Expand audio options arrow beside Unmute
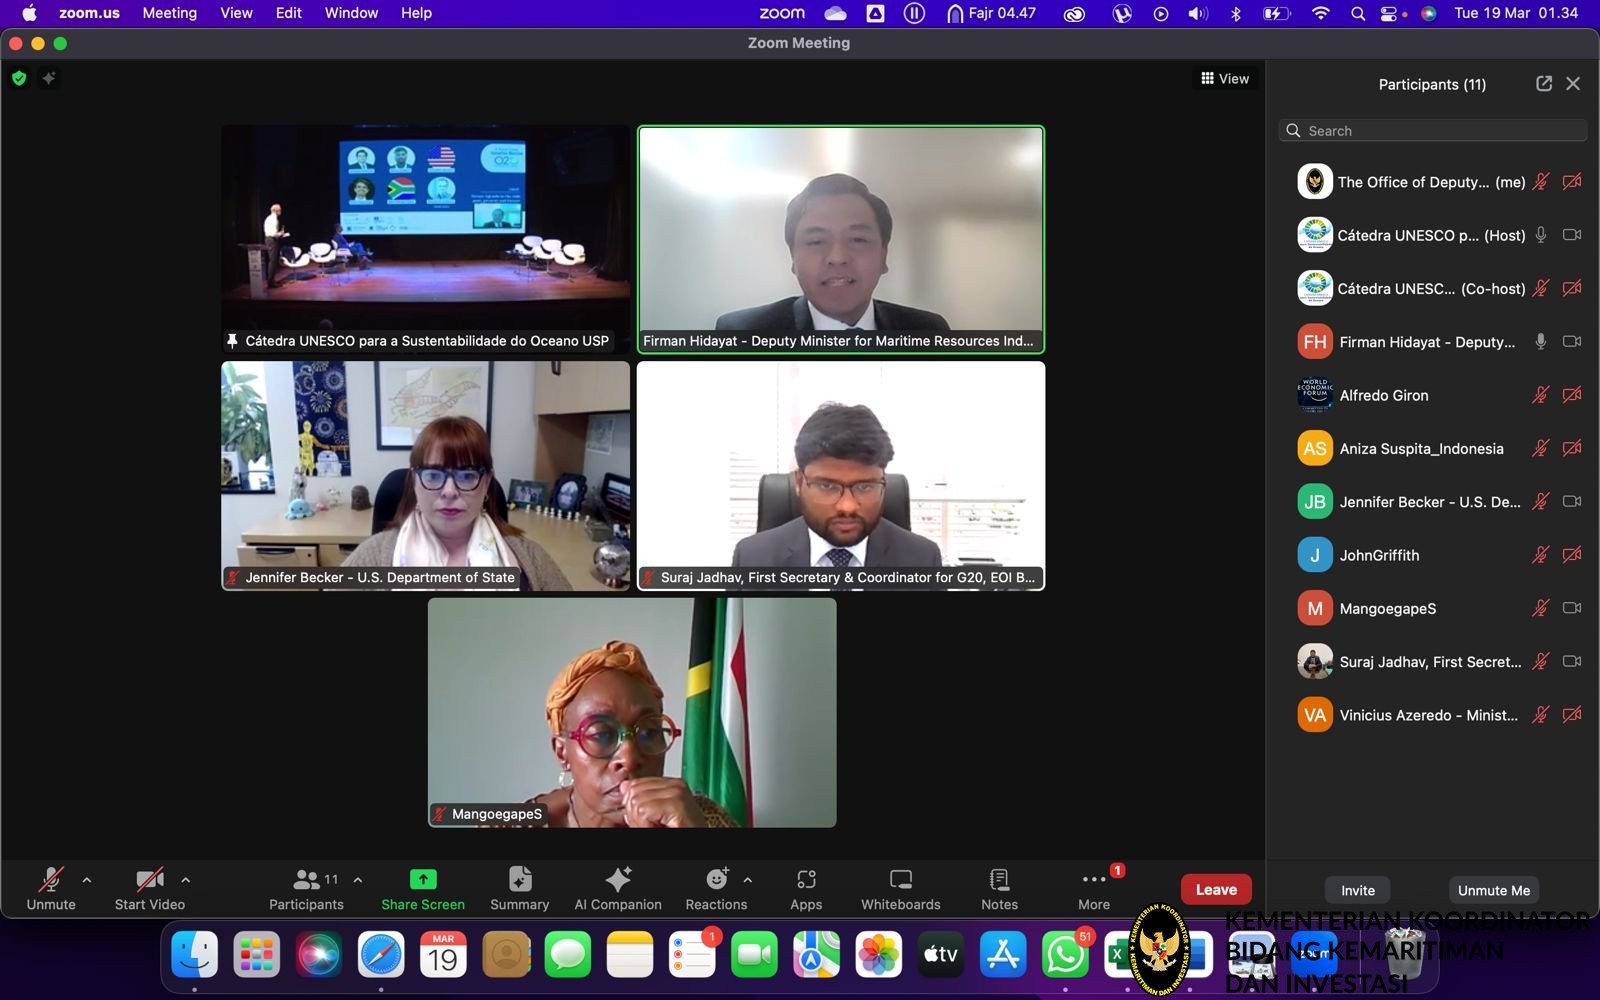Screen dimensions: 1600x1000 coord(87,880)
